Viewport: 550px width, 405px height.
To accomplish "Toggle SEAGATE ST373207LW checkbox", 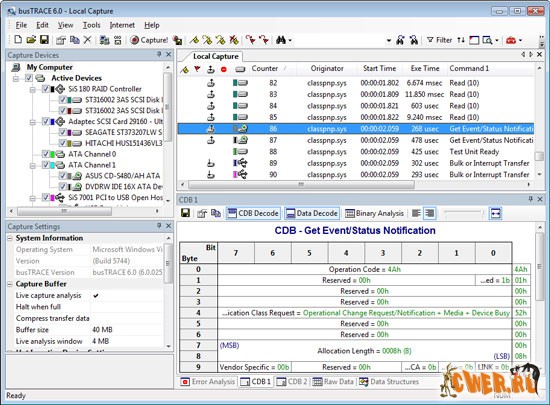I will point(62,132).
